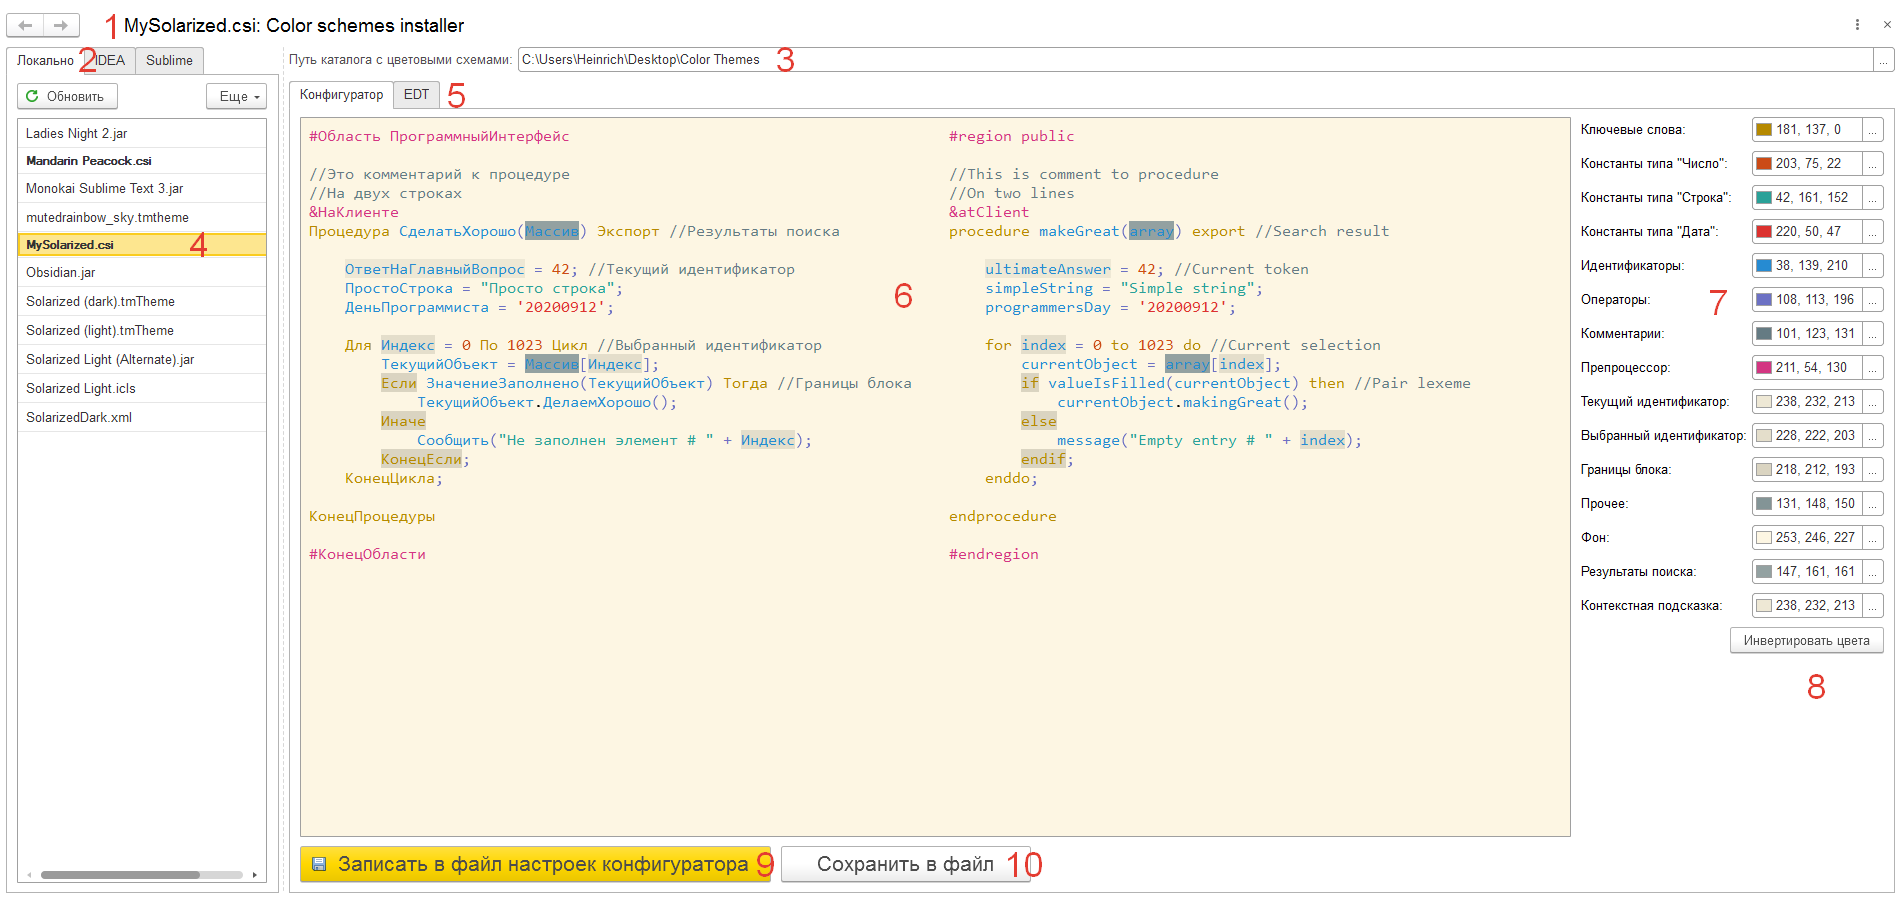Click the back navigation arrow
Viewport: 1904px width, 899px height.
coord(26,25)
